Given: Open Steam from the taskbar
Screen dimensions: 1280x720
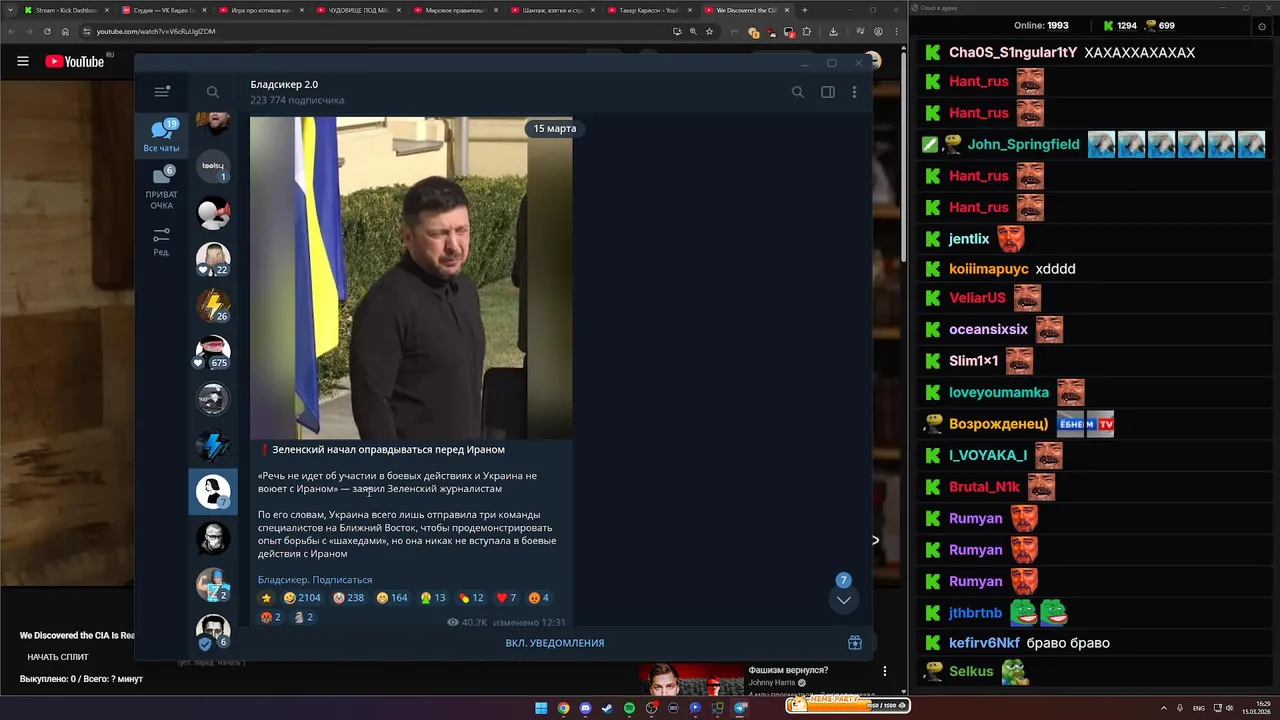Looking at the screenshot, I should point(607,708).
